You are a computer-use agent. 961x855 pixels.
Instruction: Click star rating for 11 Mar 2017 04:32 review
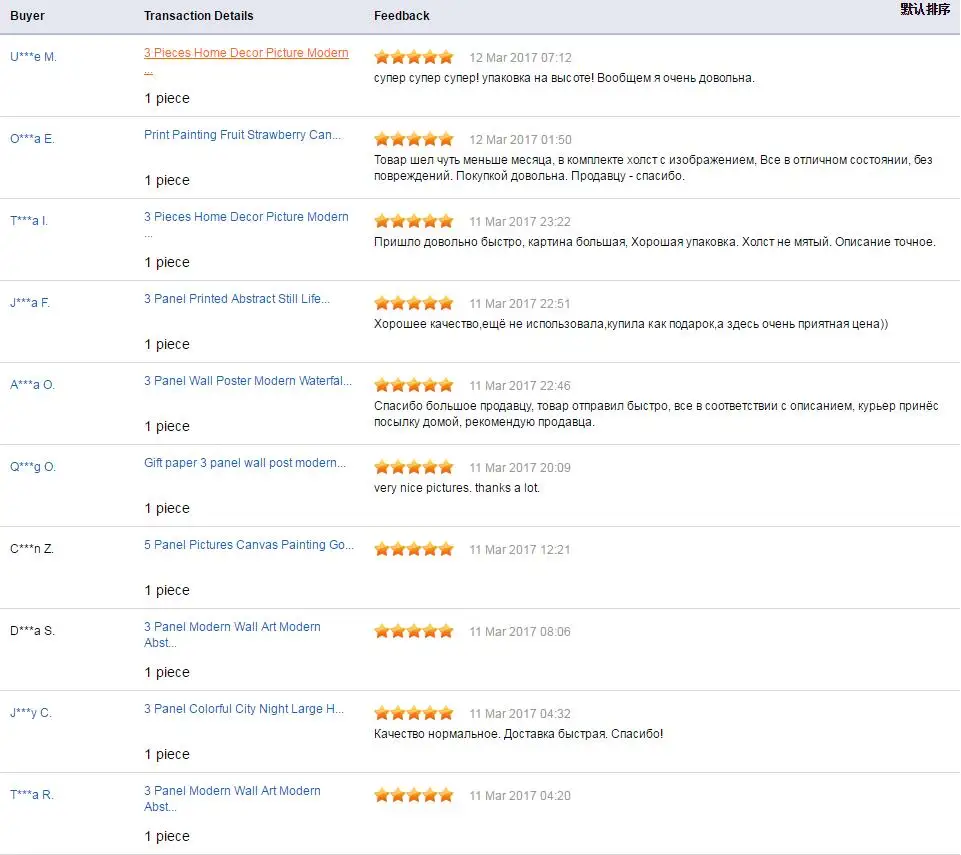pyautogui.click(x=414, y=713)
